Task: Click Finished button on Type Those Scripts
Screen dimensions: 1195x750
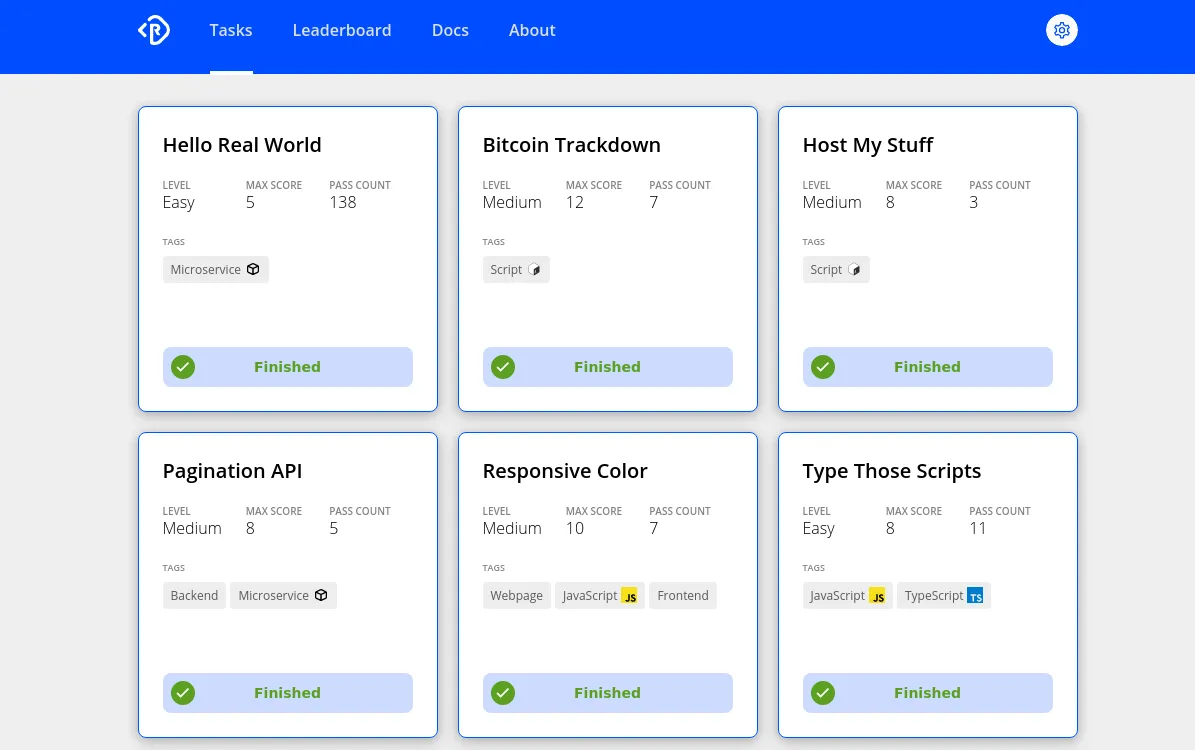Action: [x=927, y=693]
